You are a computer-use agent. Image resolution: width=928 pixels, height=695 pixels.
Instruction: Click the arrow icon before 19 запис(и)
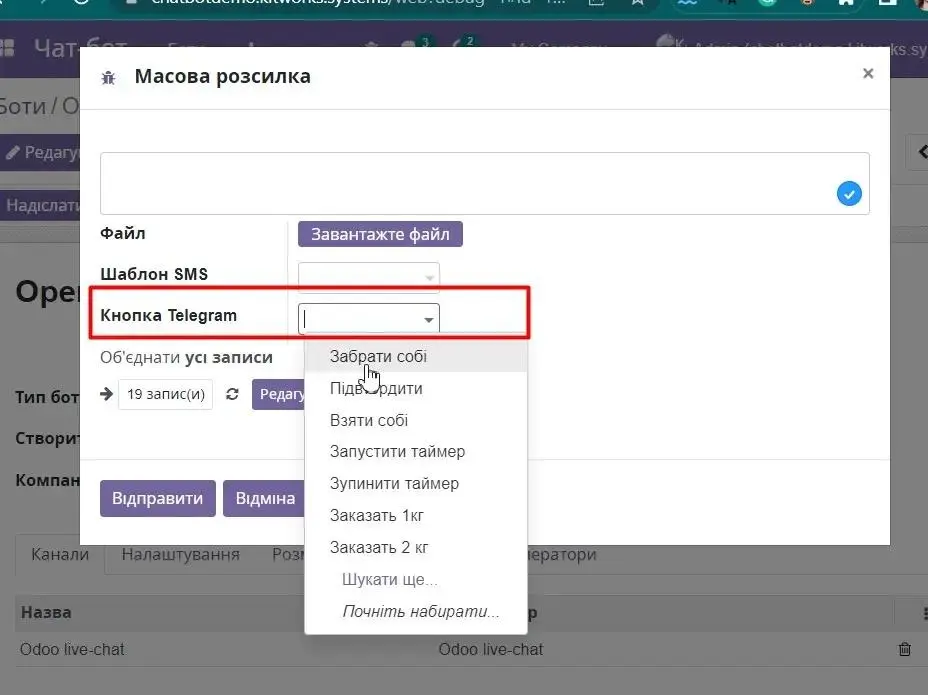[107, 394]
